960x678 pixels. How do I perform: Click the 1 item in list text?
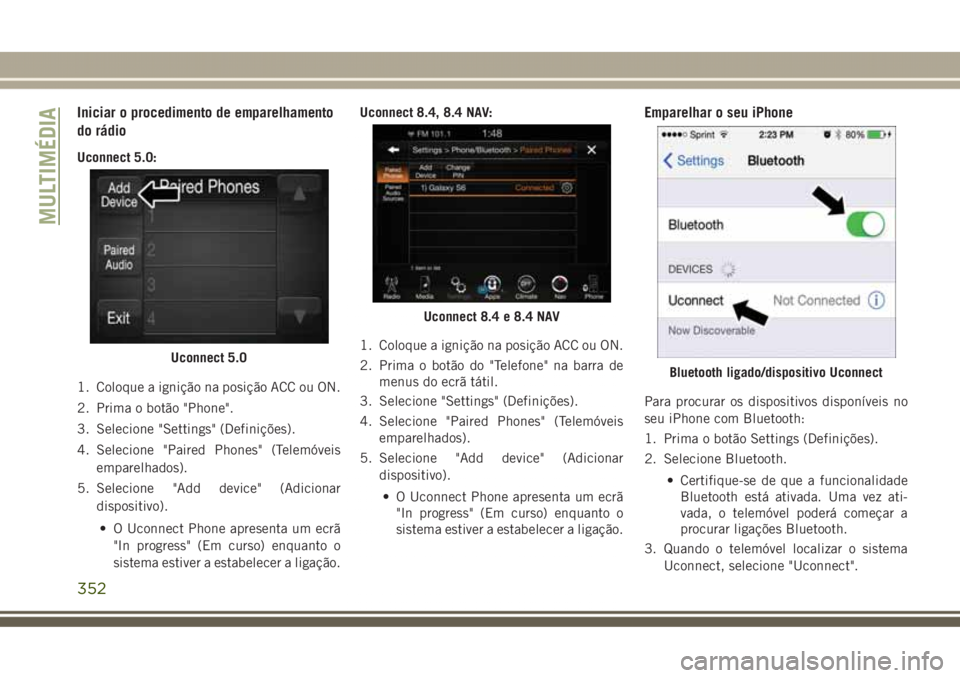tap(426, 268)
